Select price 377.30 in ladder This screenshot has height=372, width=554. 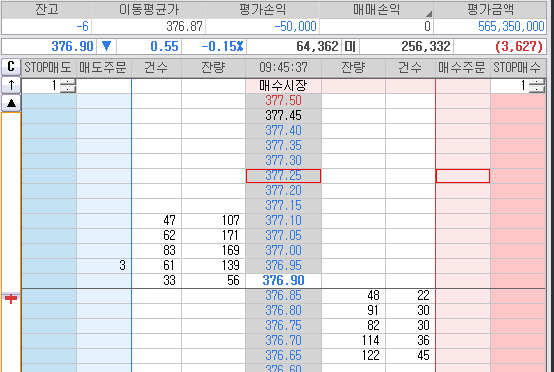[283, 161]
